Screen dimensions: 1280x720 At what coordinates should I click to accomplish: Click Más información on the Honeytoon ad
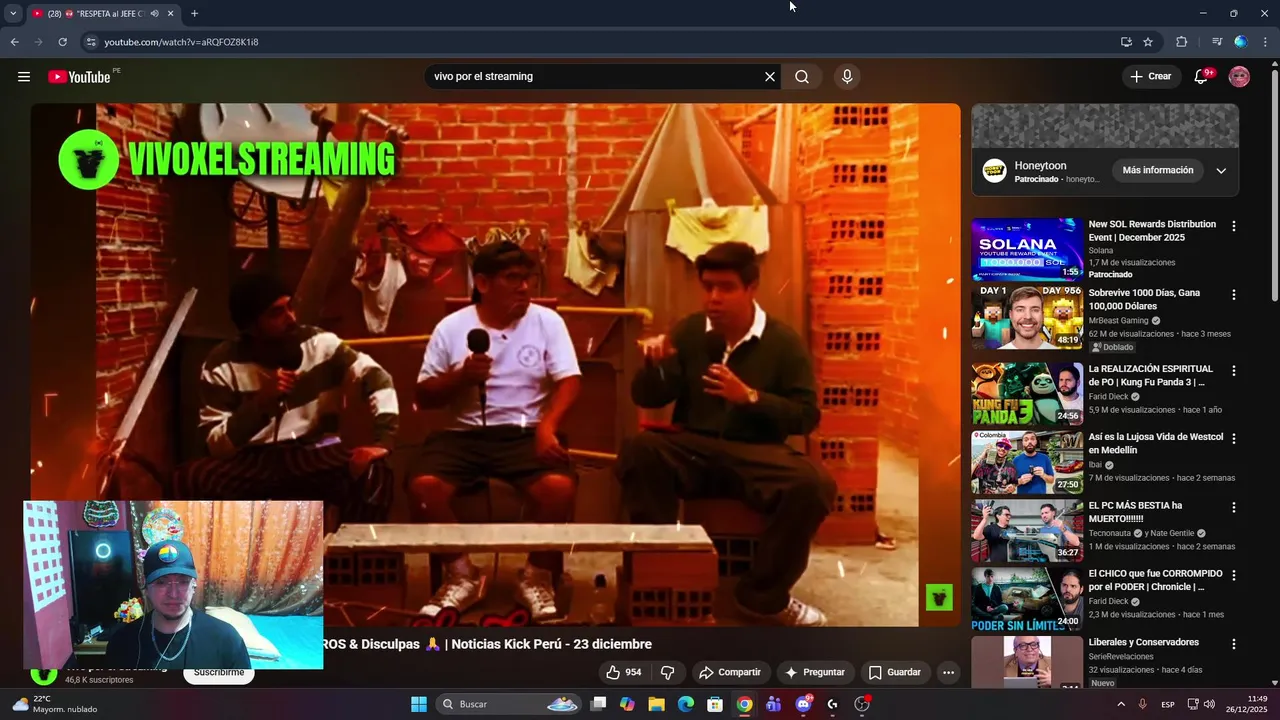[1157, 170]
